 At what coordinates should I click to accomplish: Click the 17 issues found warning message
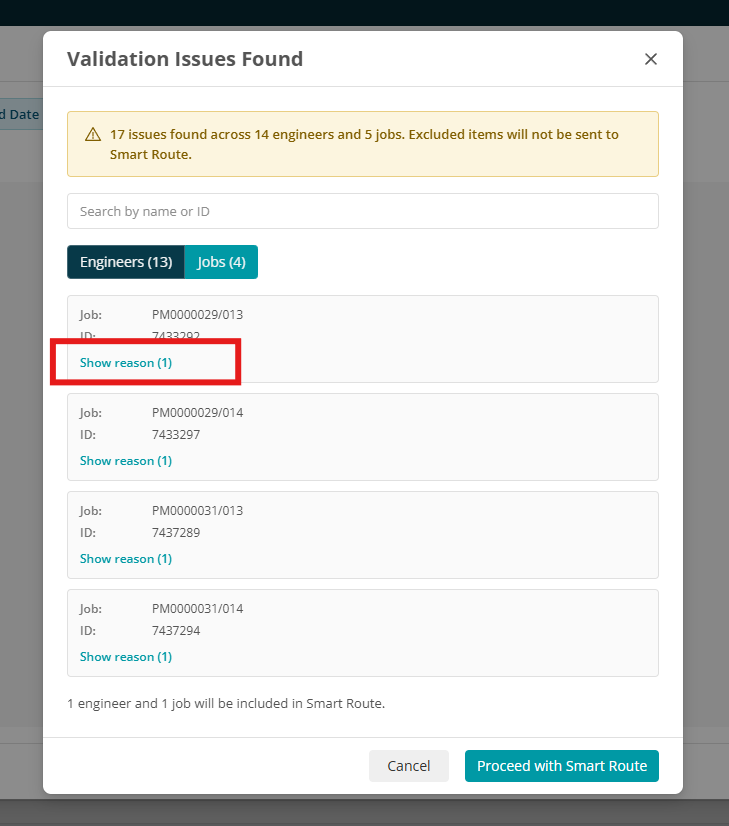click(364, 144)
